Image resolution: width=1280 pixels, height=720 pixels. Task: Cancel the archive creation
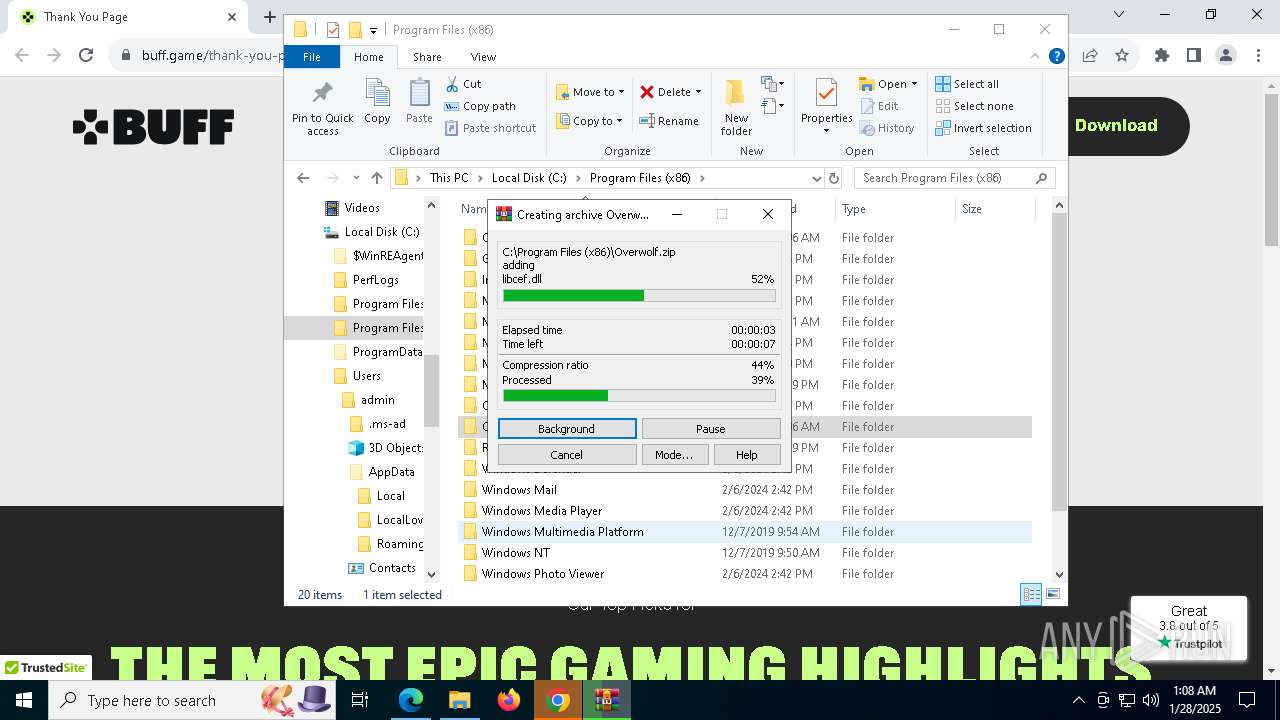(x=567, y=455)
